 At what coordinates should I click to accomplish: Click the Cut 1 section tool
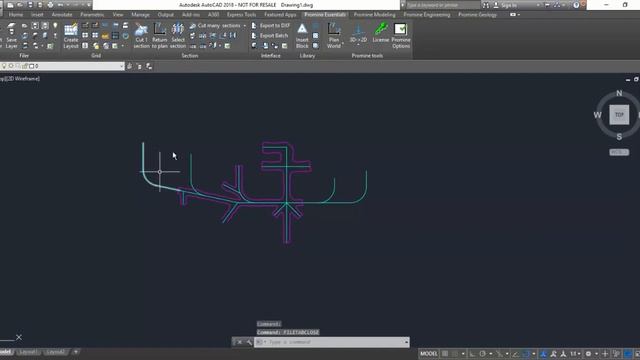click(x=141, y=36)
